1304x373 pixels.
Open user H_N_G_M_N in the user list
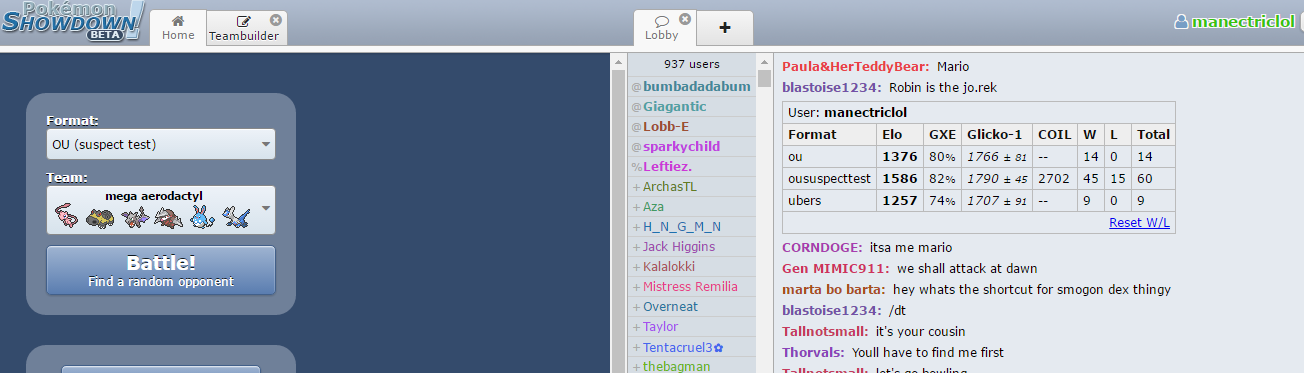pos(692,227)
